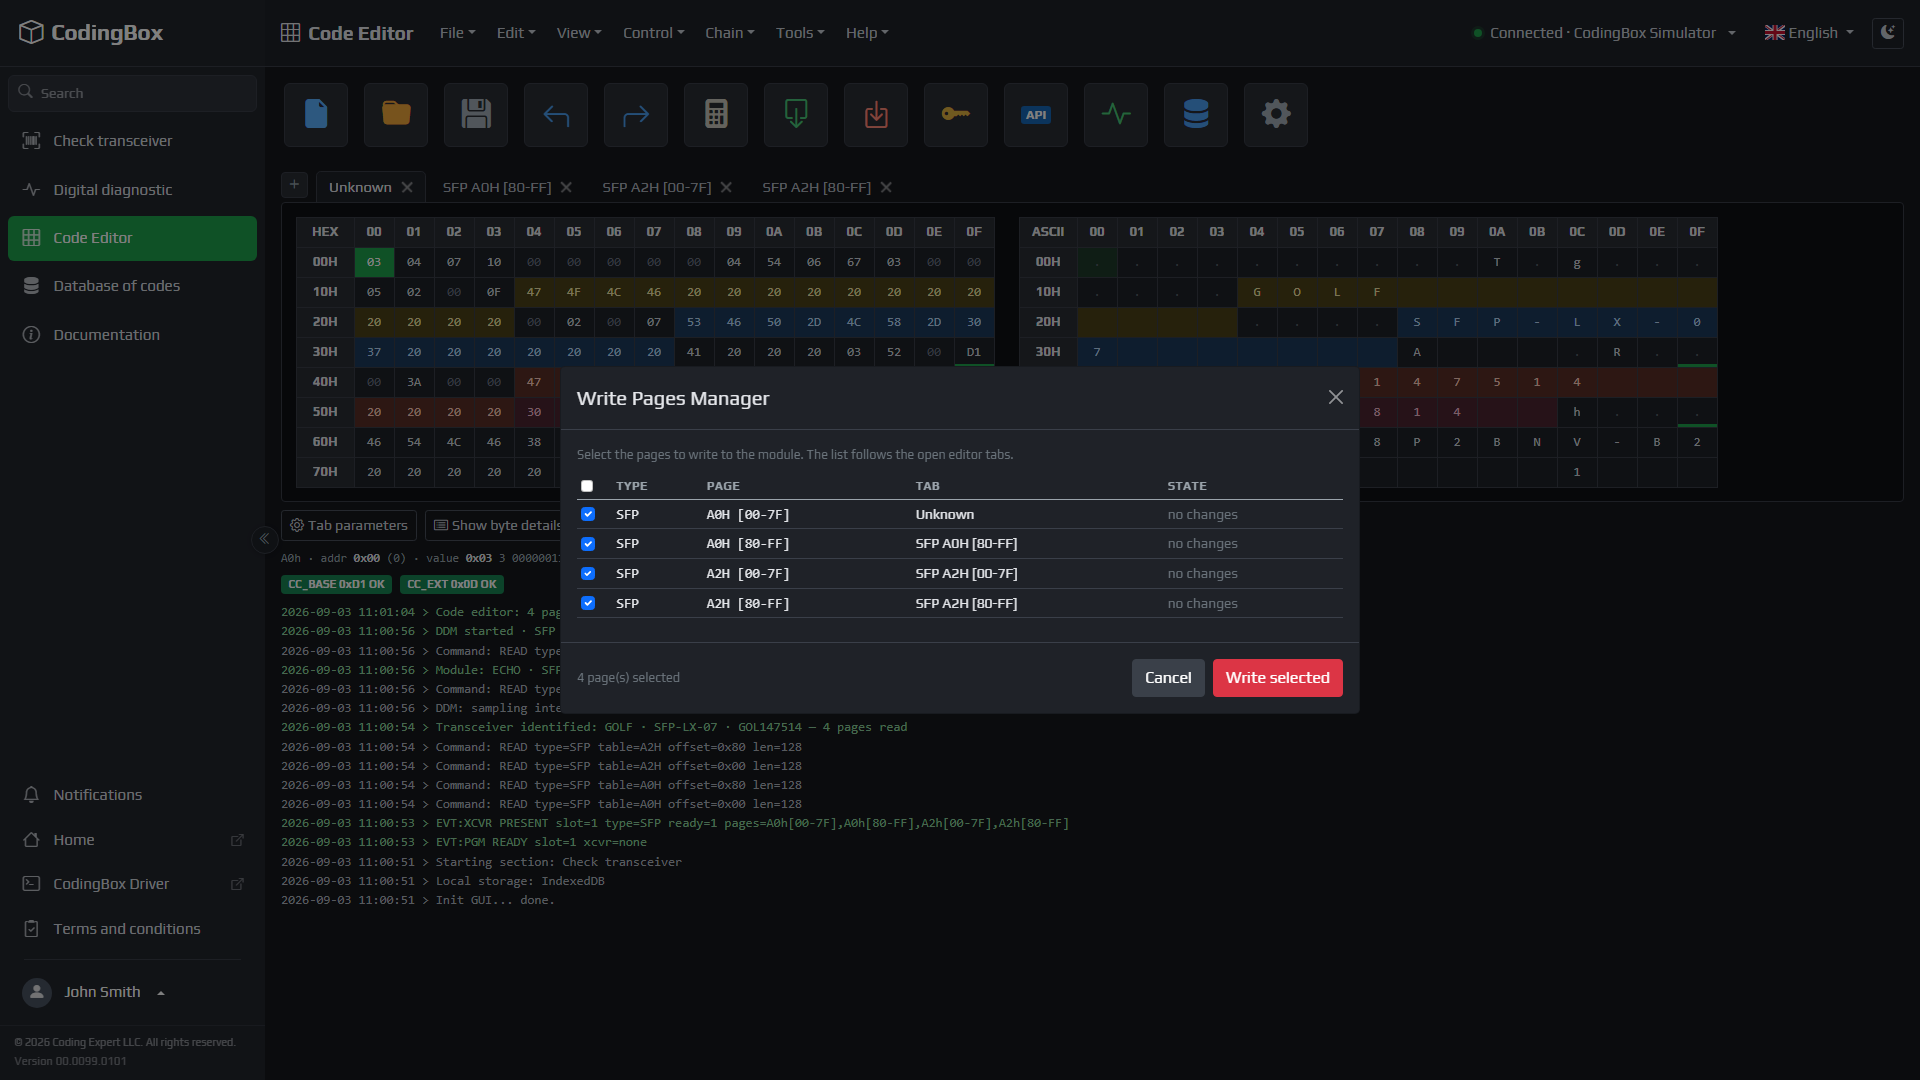Image resolution: width=1920 pixels, height=1080 pixels.
Task: Open Digital diagnostic in sidebar
Action: click(x=132, y=190)
